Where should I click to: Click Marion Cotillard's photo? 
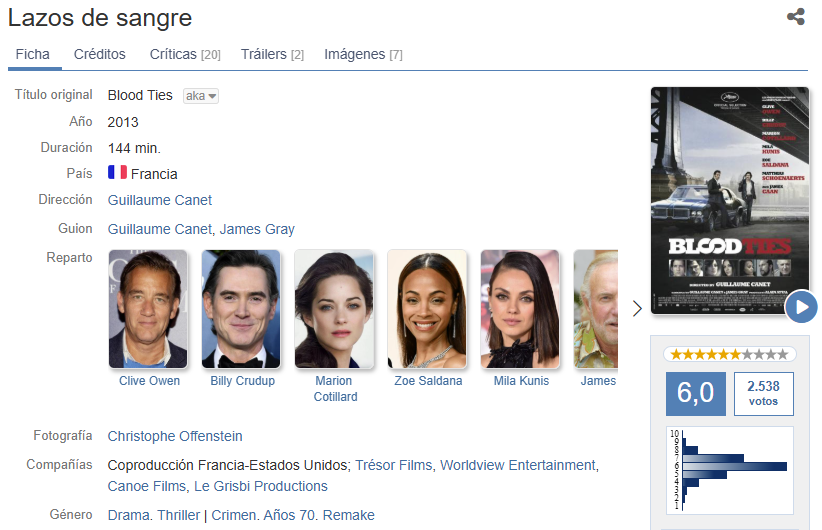click(x=334, y=309)
